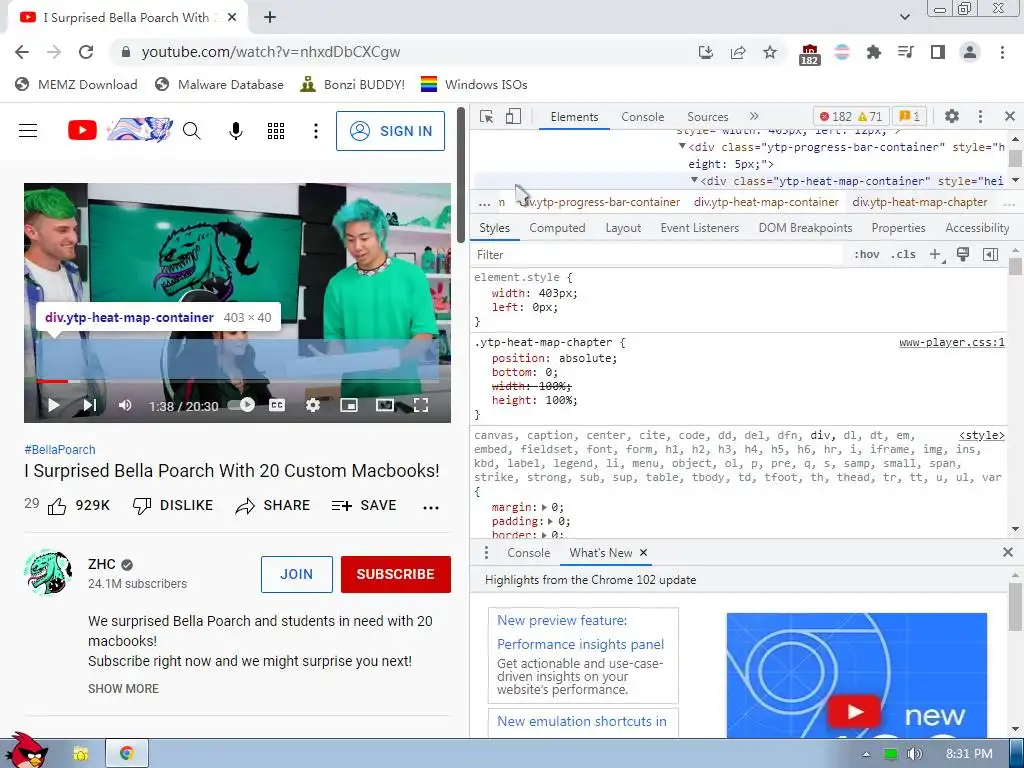Click the DISLIKE button

click(172, 505)
